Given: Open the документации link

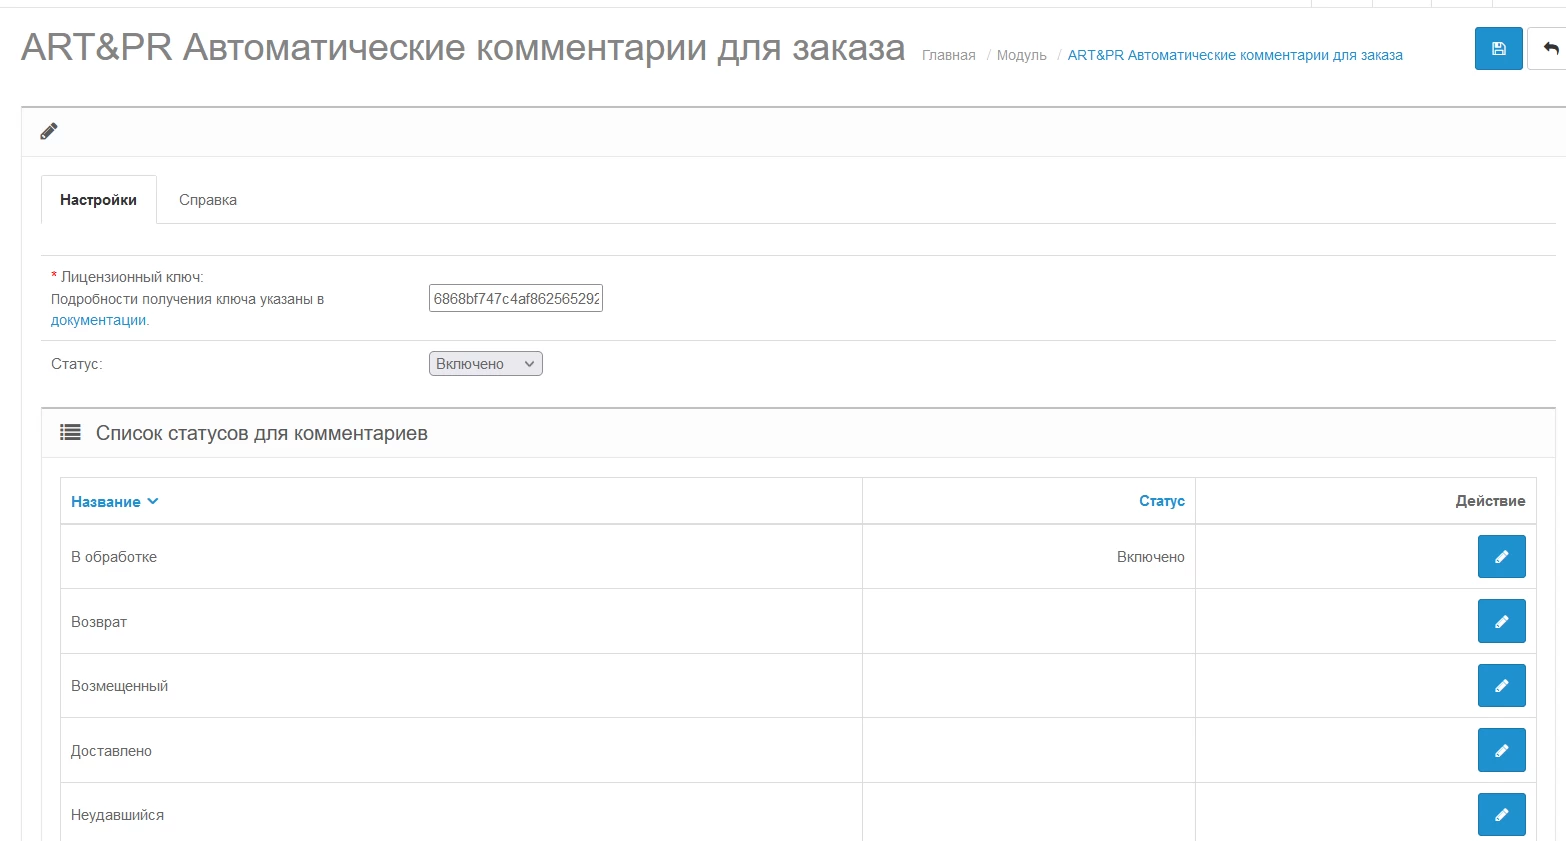Looking at the screenshot, I should pos(99,320).
